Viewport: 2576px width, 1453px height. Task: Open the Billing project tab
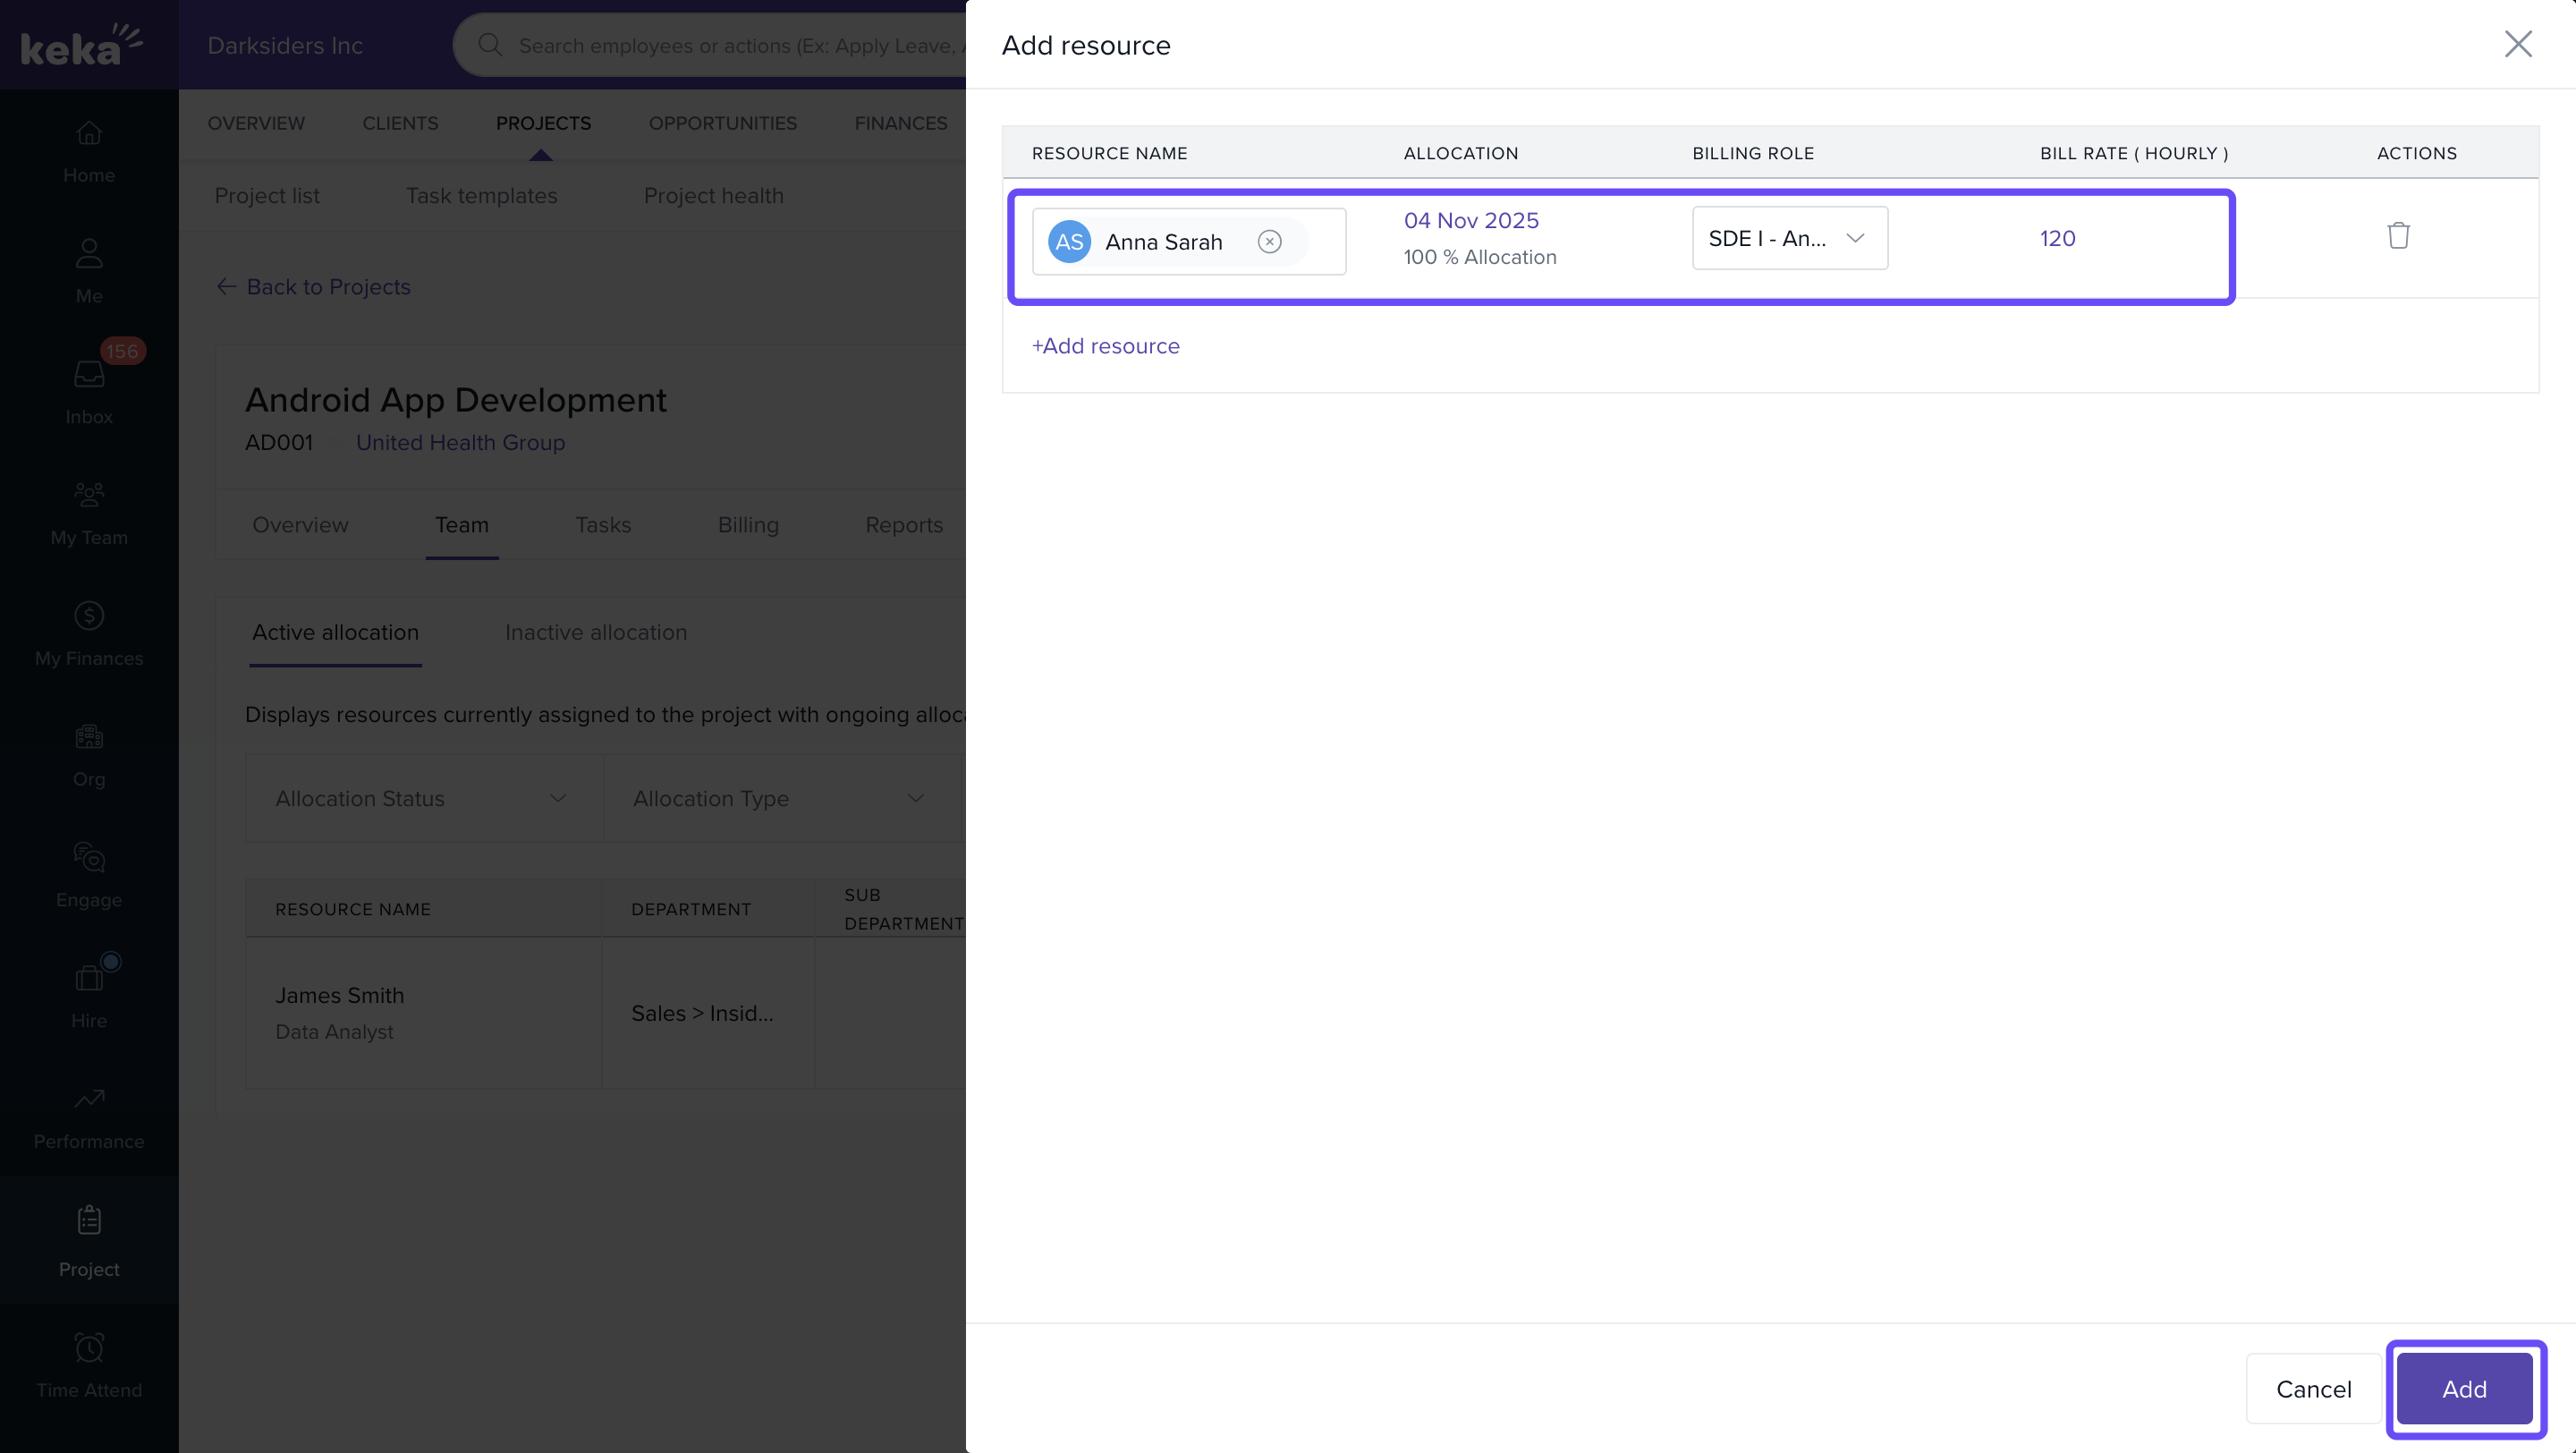tap(747, 525)
